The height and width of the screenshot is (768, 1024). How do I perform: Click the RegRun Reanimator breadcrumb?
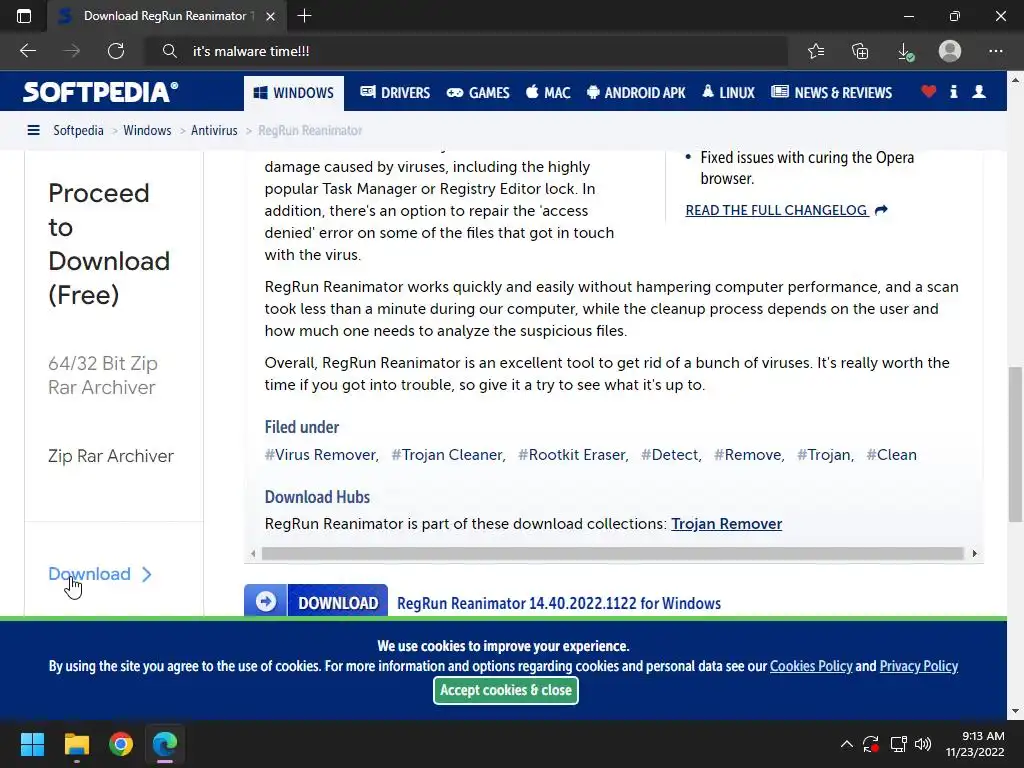[310, 130]
